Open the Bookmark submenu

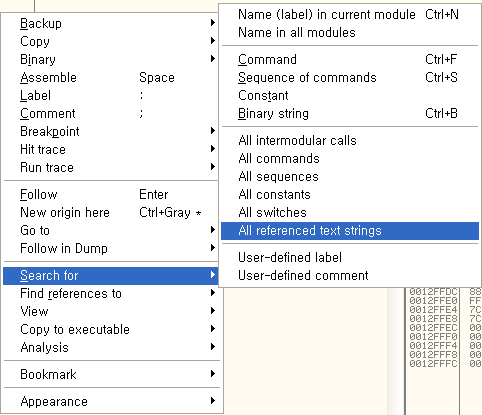[x=111, y=375]
